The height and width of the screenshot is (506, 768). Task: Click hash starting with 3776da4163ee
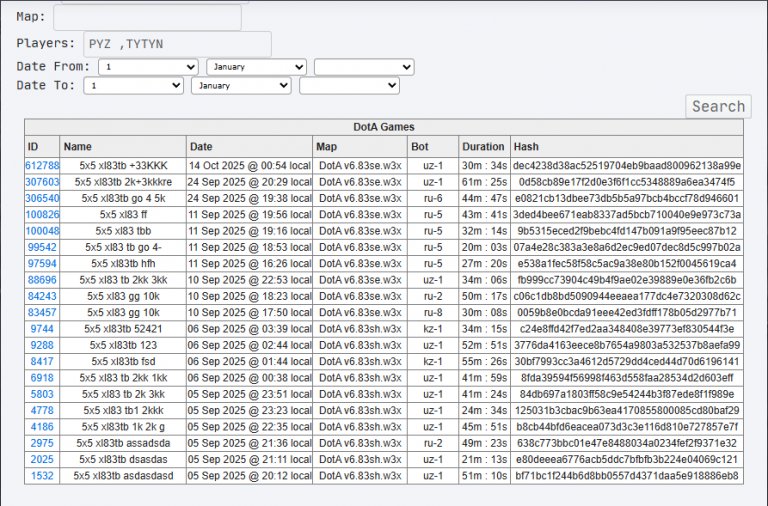[627, 345]
